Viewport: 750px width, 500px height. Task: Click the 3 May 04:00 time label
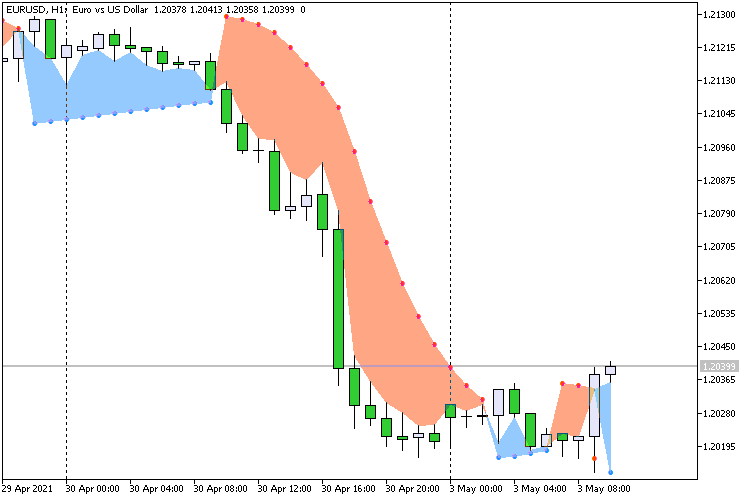pos(540,489)
